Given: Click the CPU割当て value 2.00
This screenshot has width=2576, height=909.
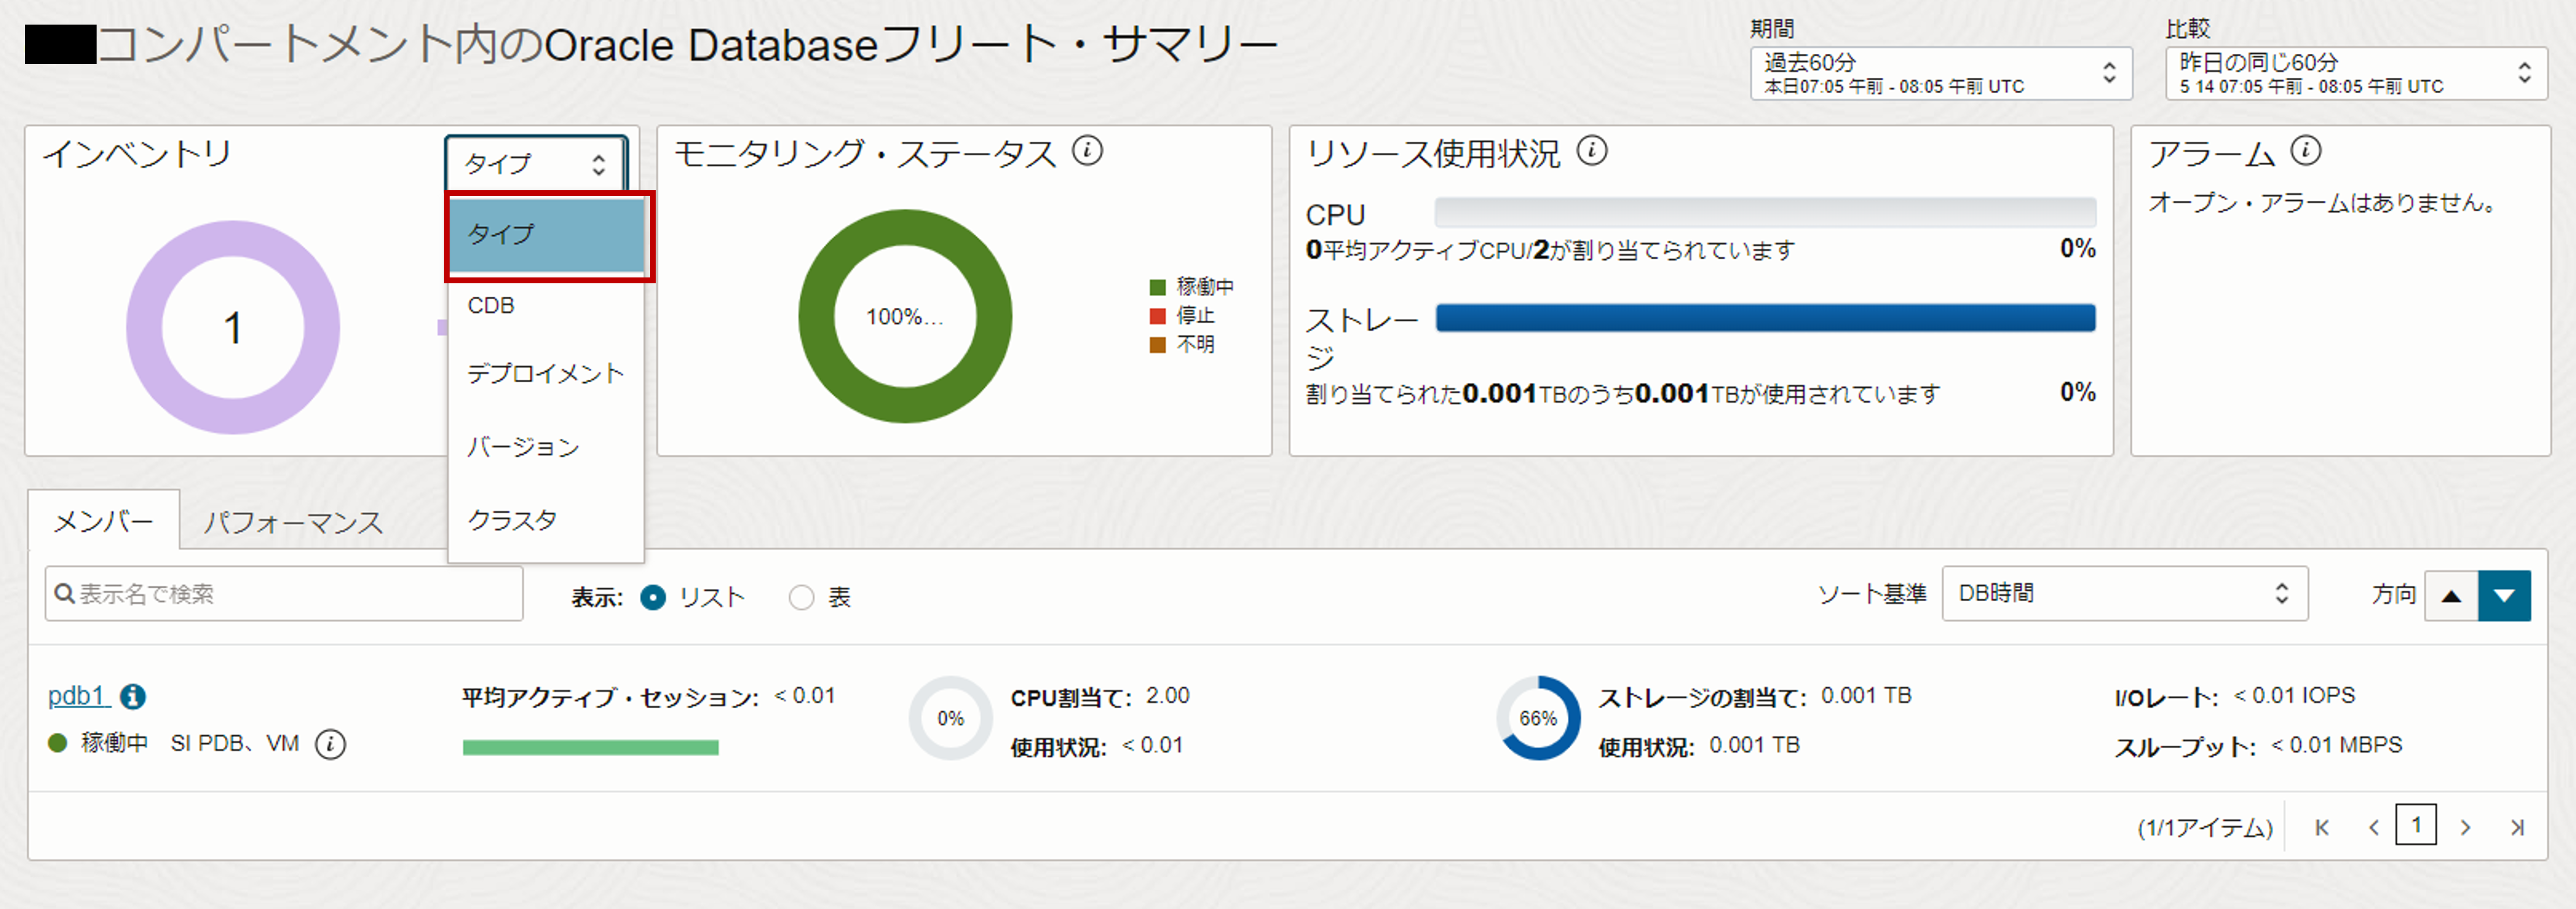Looking at the screenshot, I should coord(1168,696).
